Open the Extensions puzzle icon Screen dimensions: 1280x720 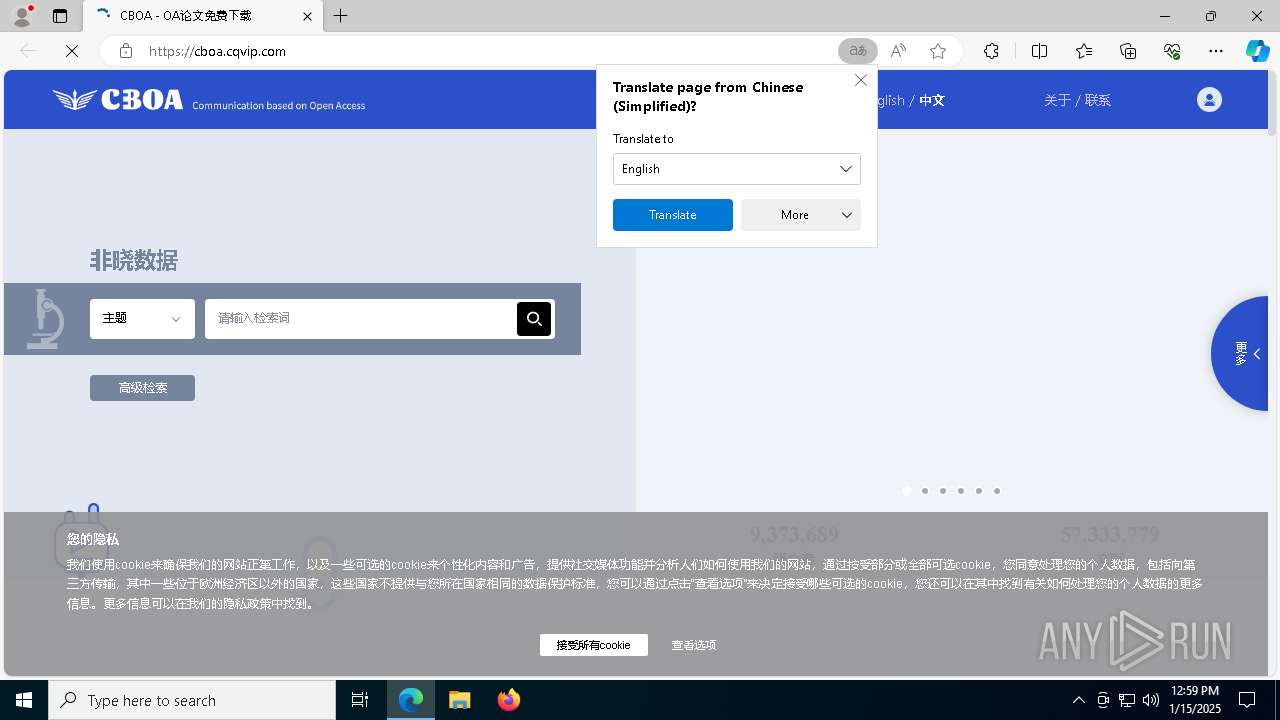click(991, 51)
